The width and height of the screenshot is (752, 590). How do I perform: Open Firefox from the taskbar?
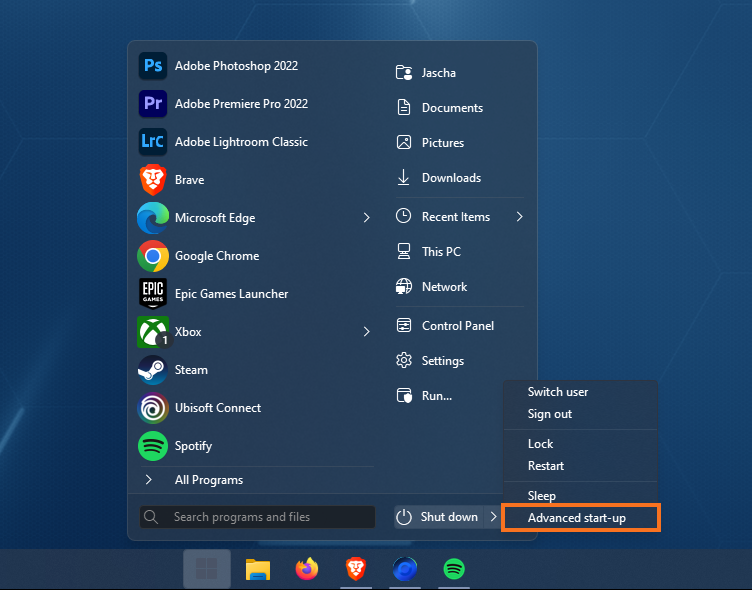click(x=307, y=569)
